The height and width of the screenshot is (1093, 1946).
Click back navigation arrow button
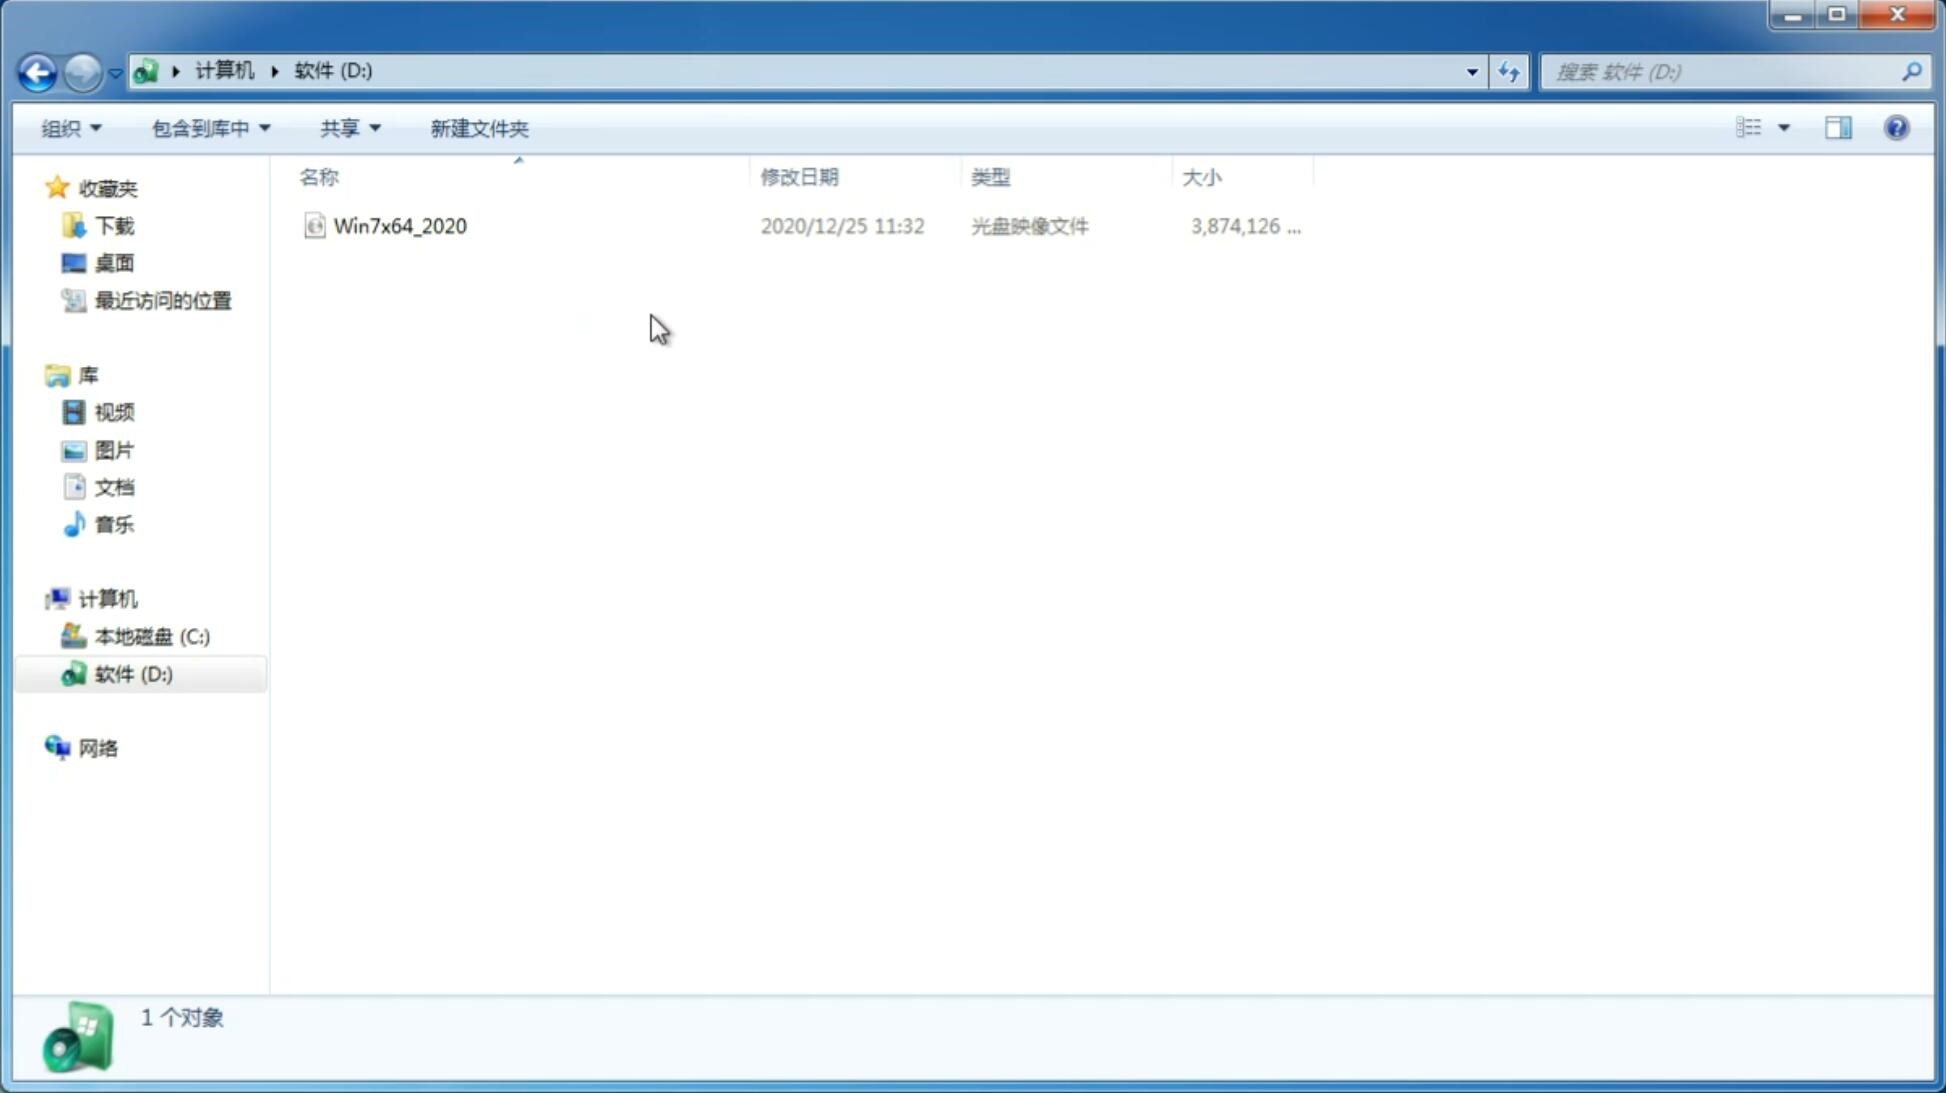(x=36, y=71)
